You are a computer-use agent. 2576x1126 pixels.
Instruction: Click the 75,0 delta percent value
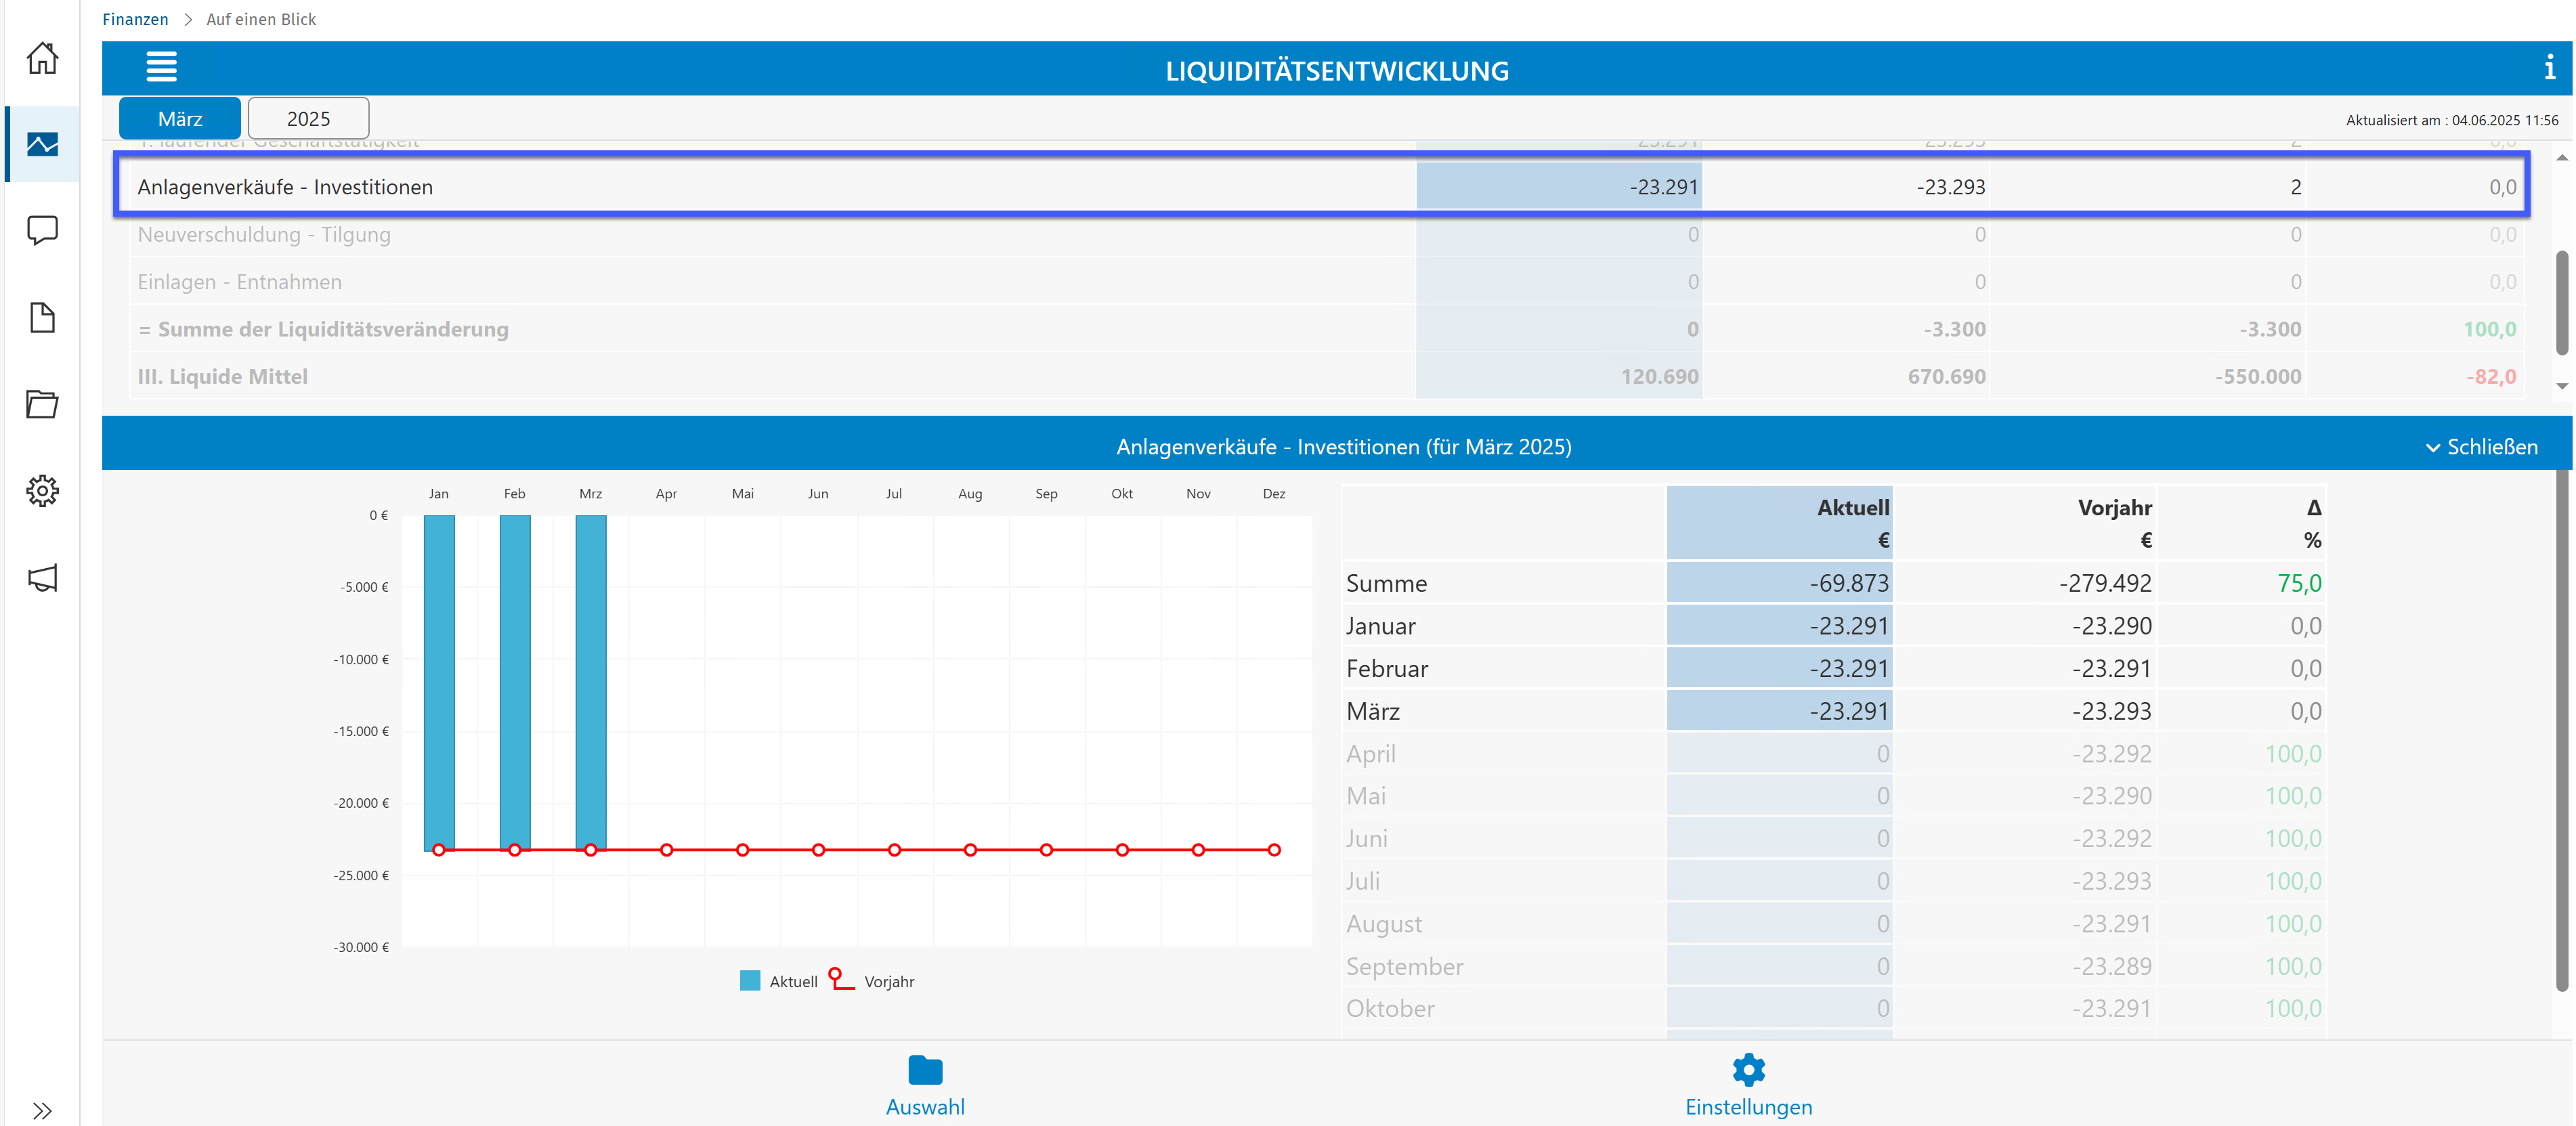[x=2299, y=583]
